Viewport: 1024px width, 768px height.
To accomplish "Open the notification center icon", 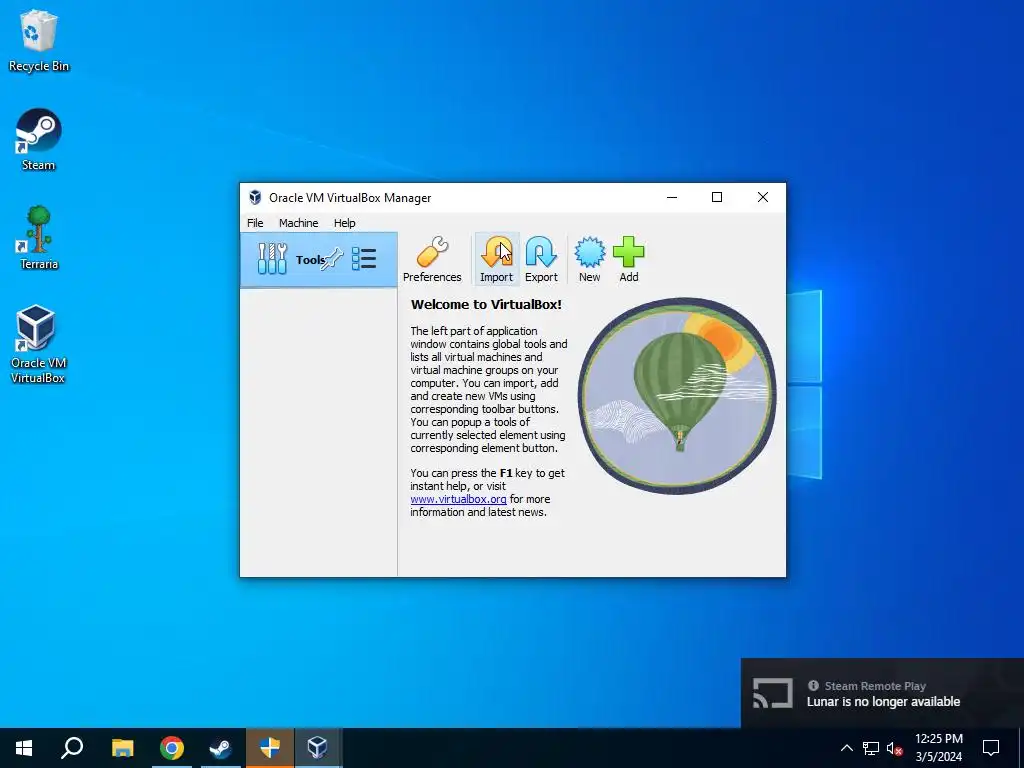I will (991, 748).
